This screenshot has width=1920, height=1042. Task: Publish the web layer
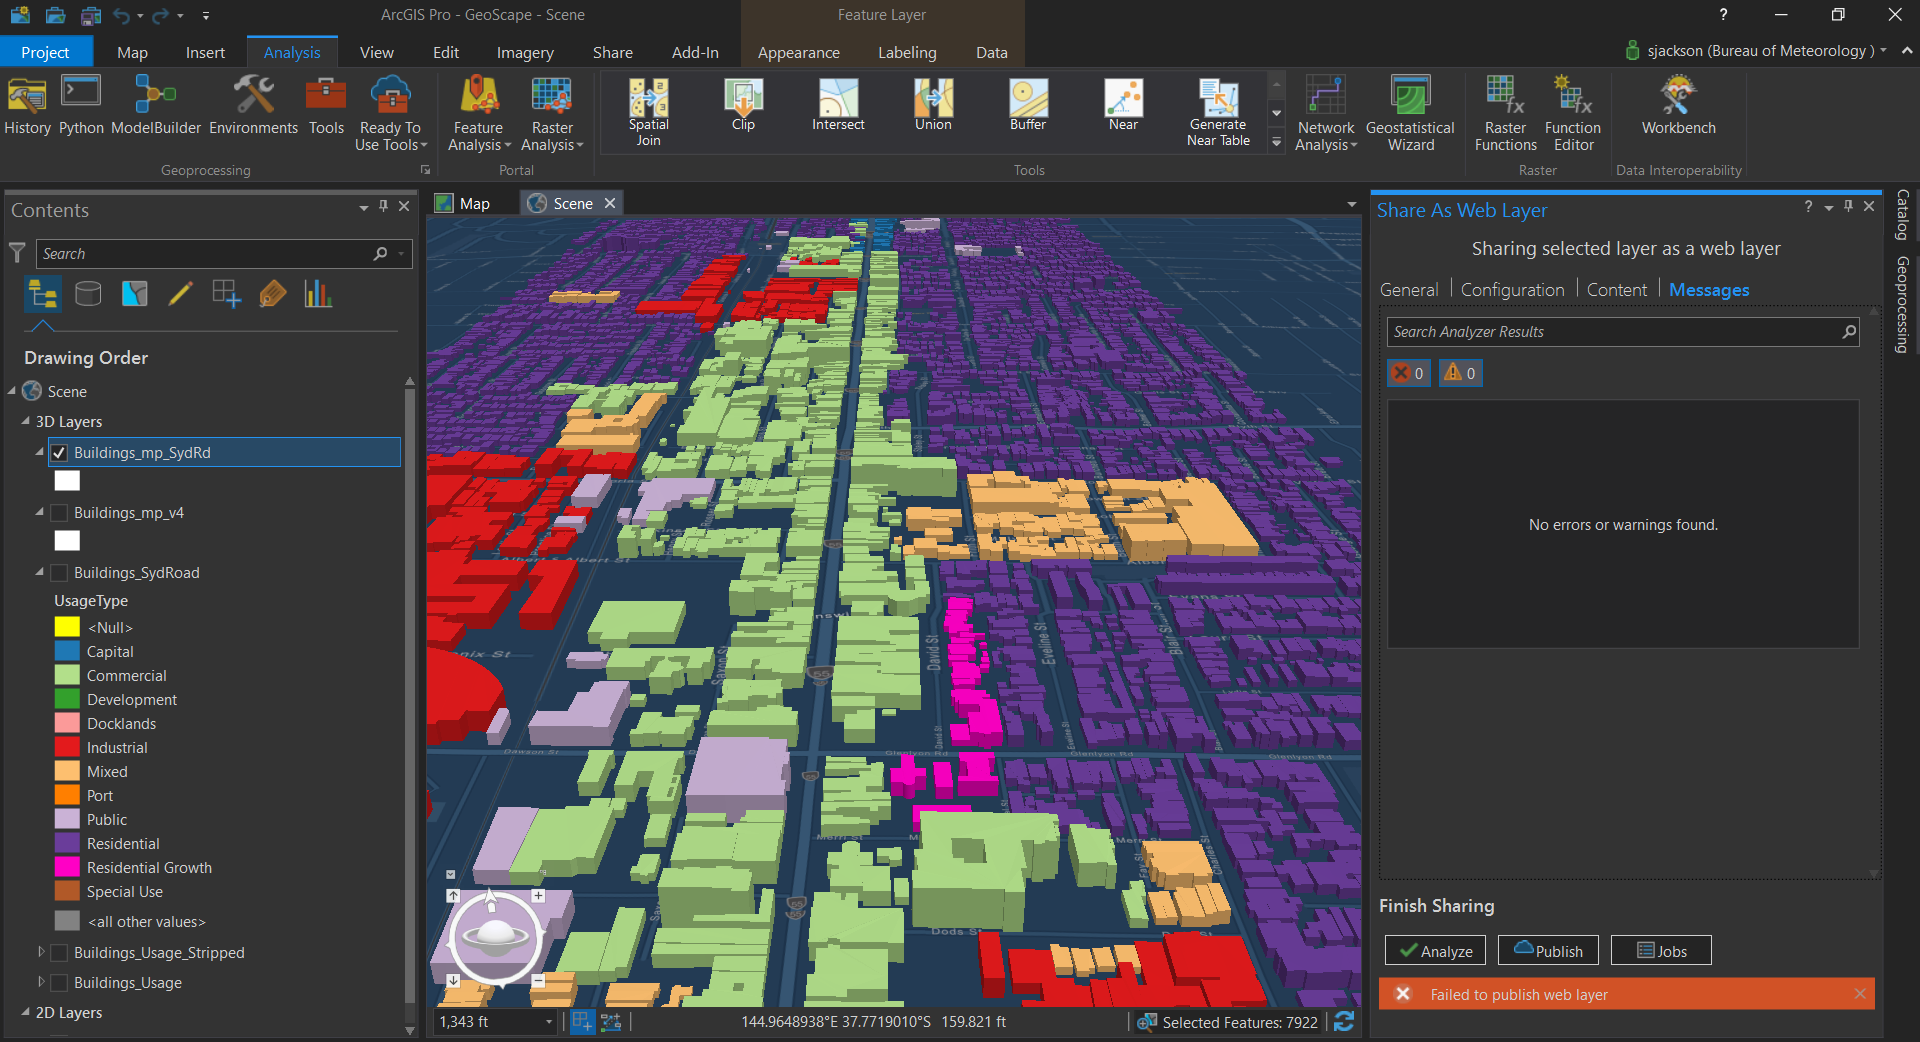click(1548, 950)
